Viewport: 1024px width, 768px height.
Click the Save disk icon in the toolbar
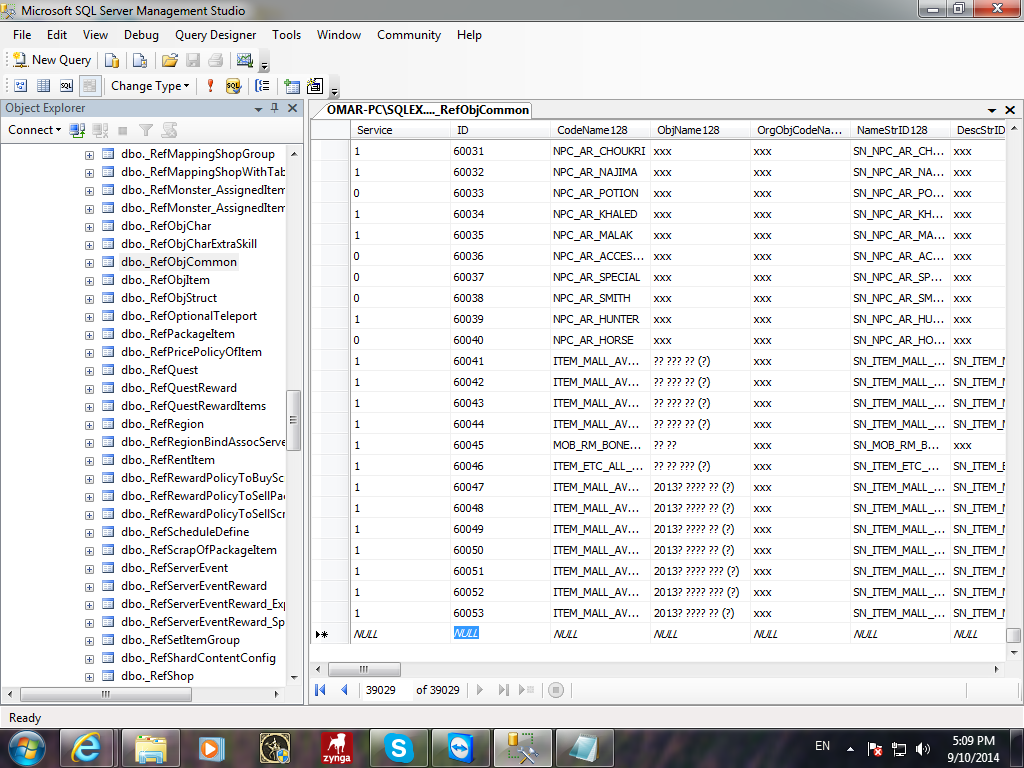coord(193,60)
